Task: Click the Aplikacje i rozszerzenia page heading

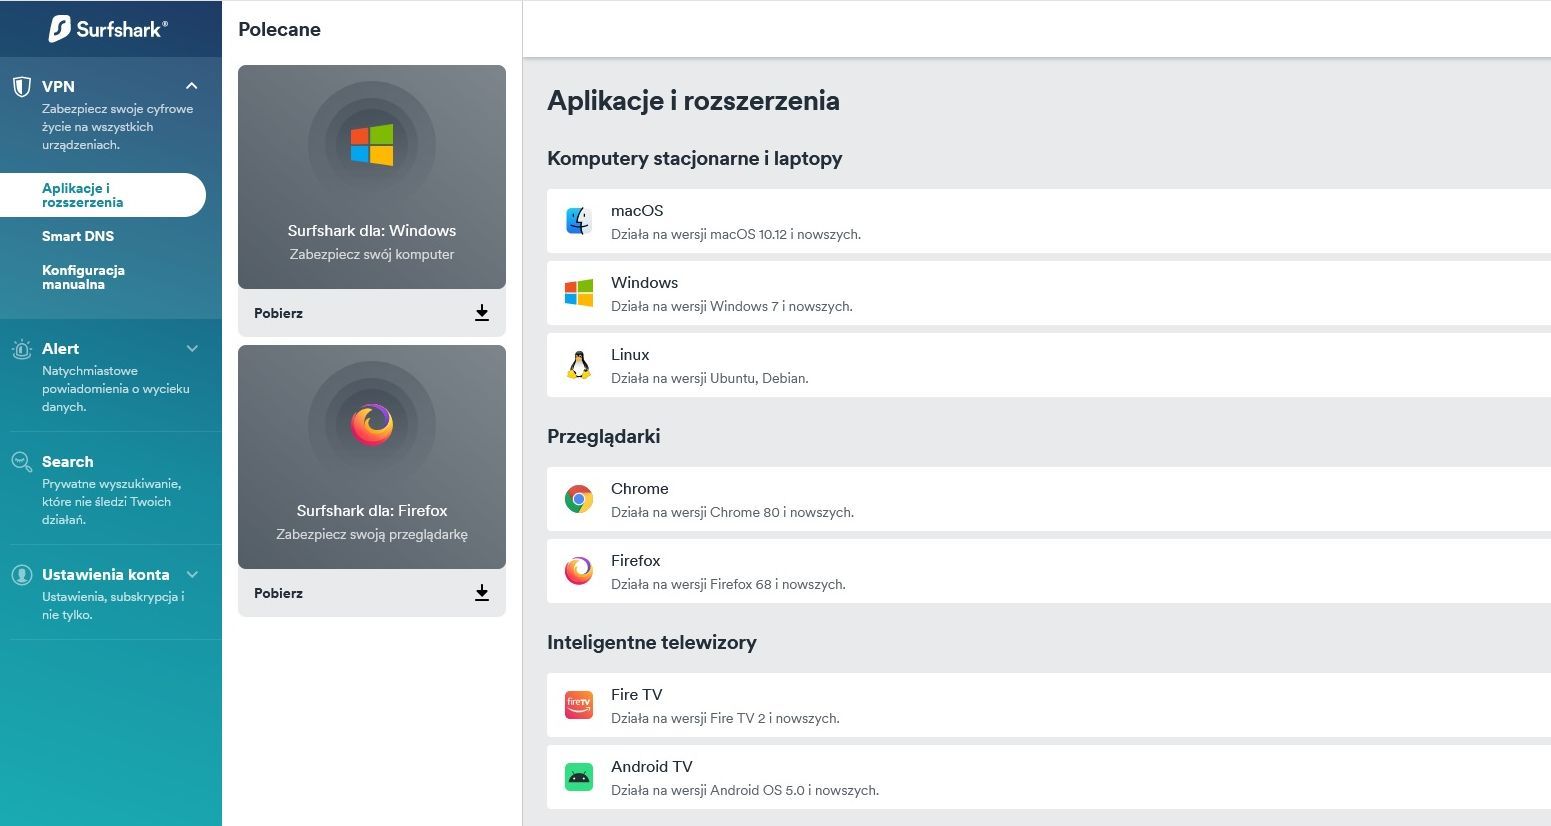Action: 693,101
